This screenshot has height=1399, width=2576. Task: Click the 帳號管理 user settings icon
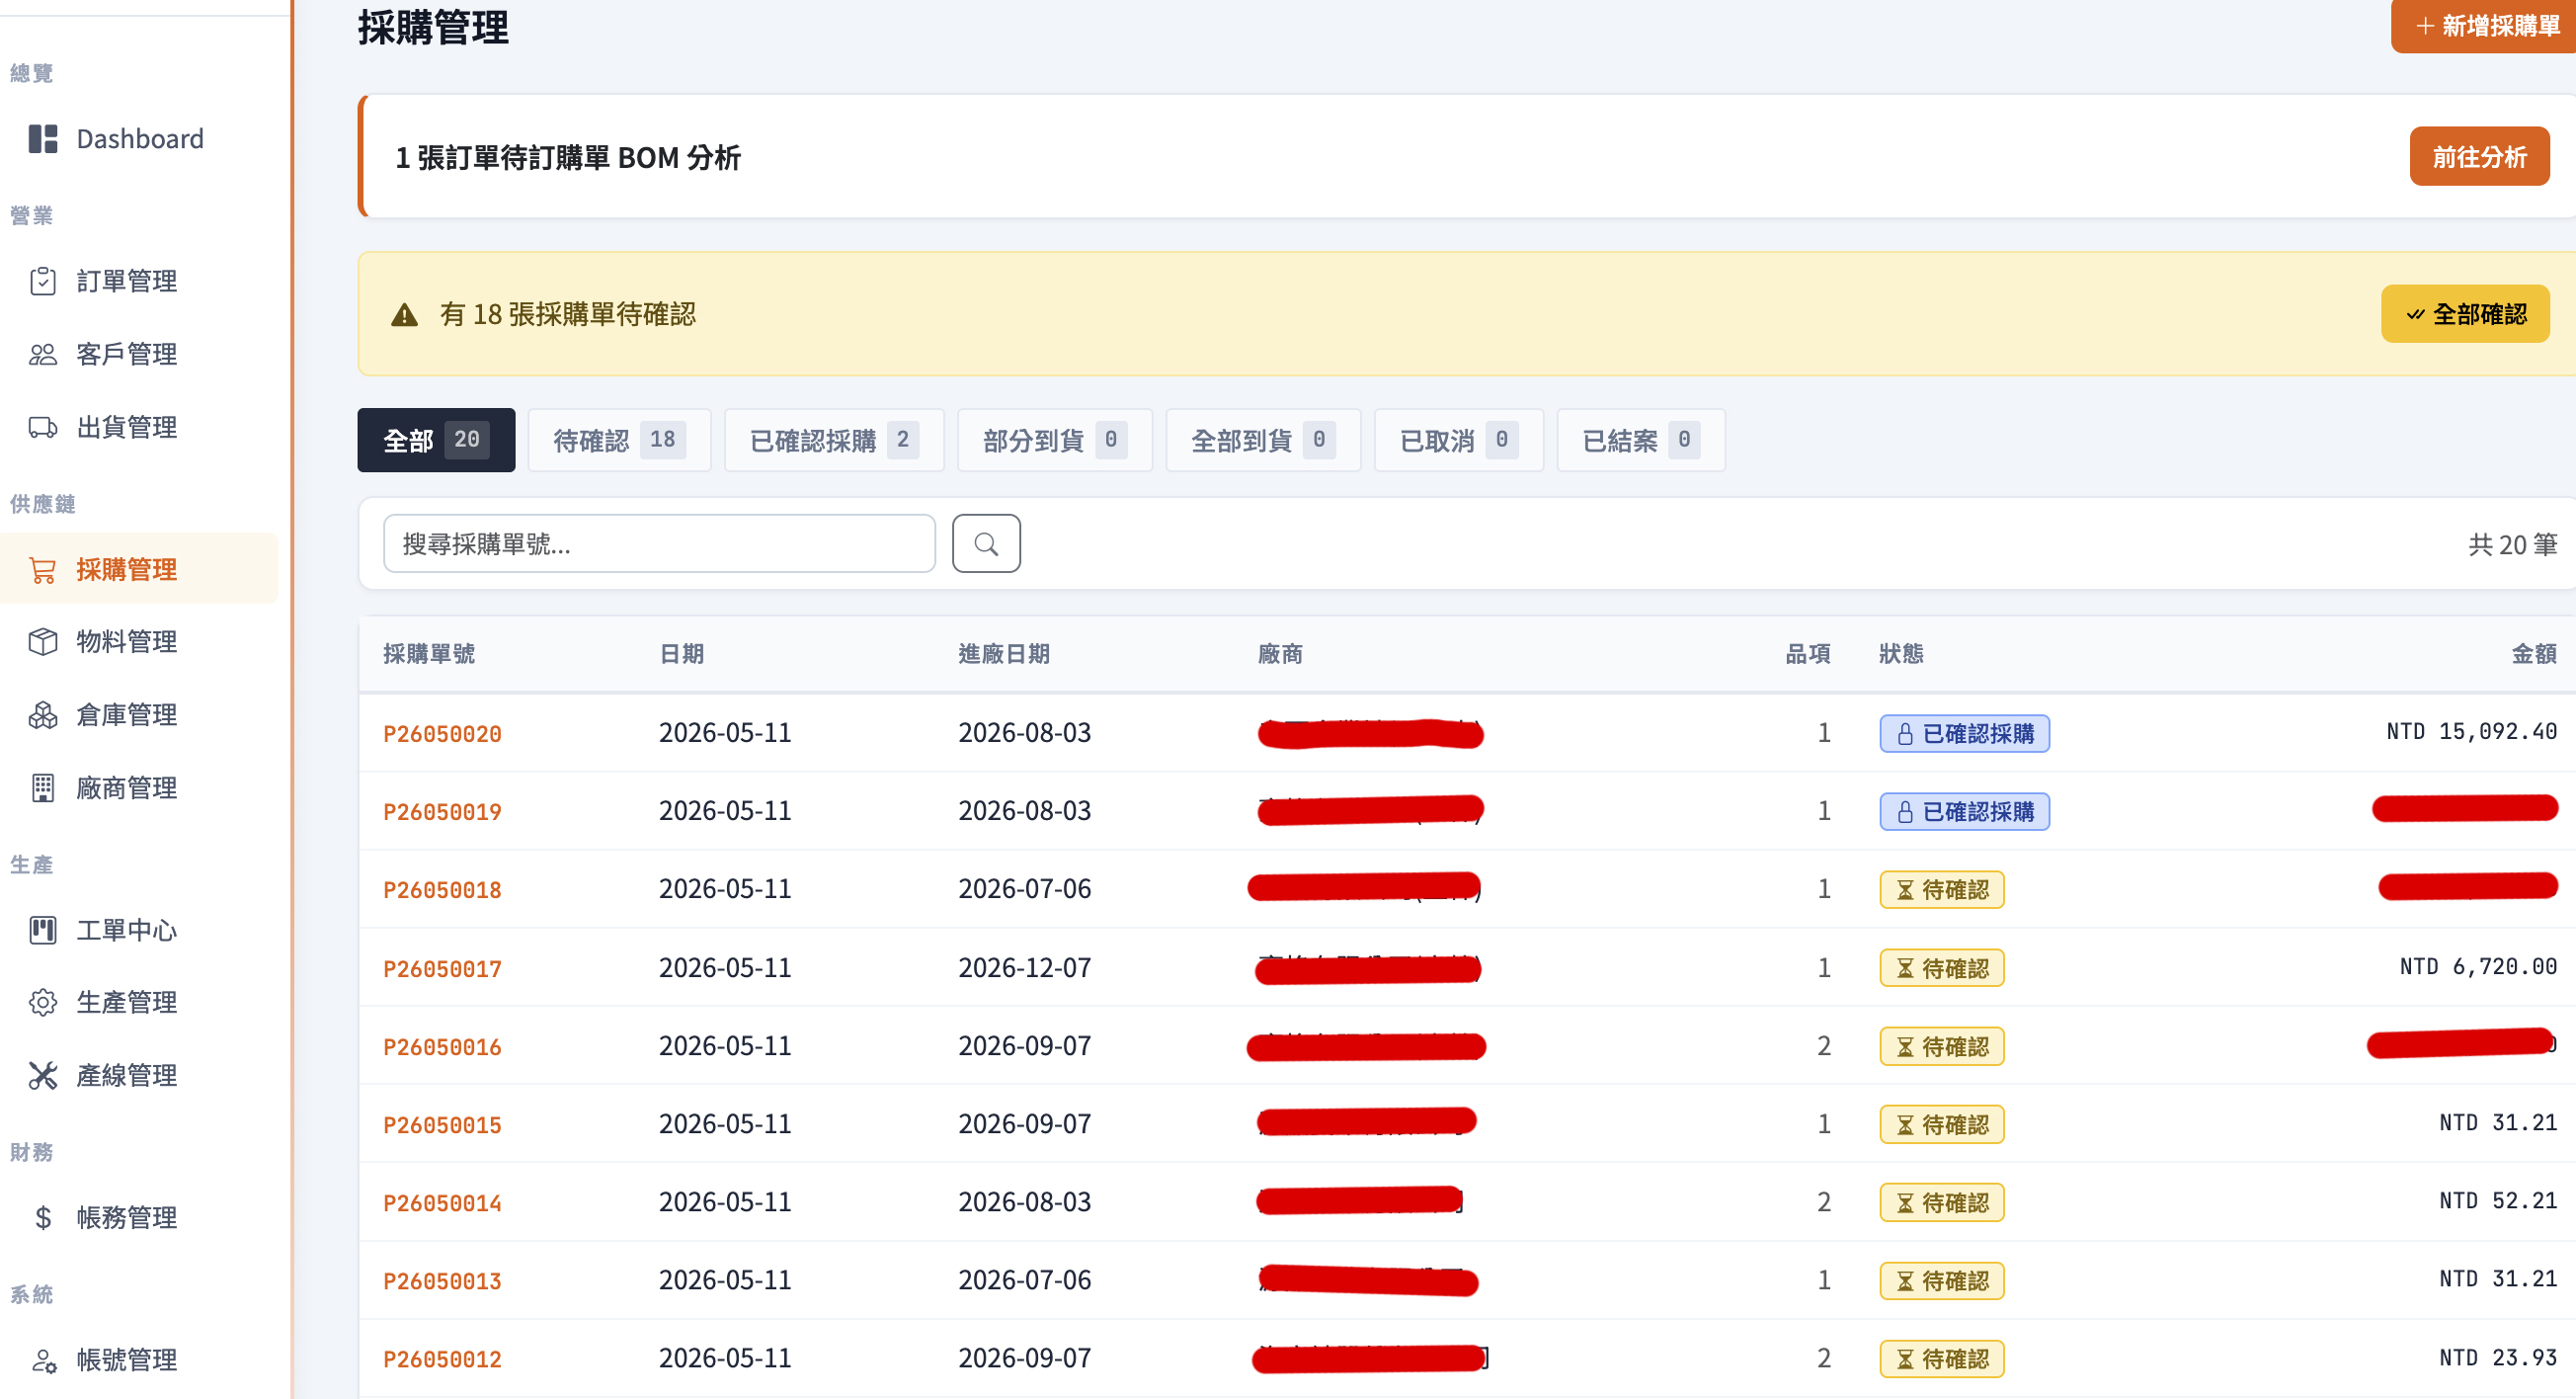[43, 1360]
